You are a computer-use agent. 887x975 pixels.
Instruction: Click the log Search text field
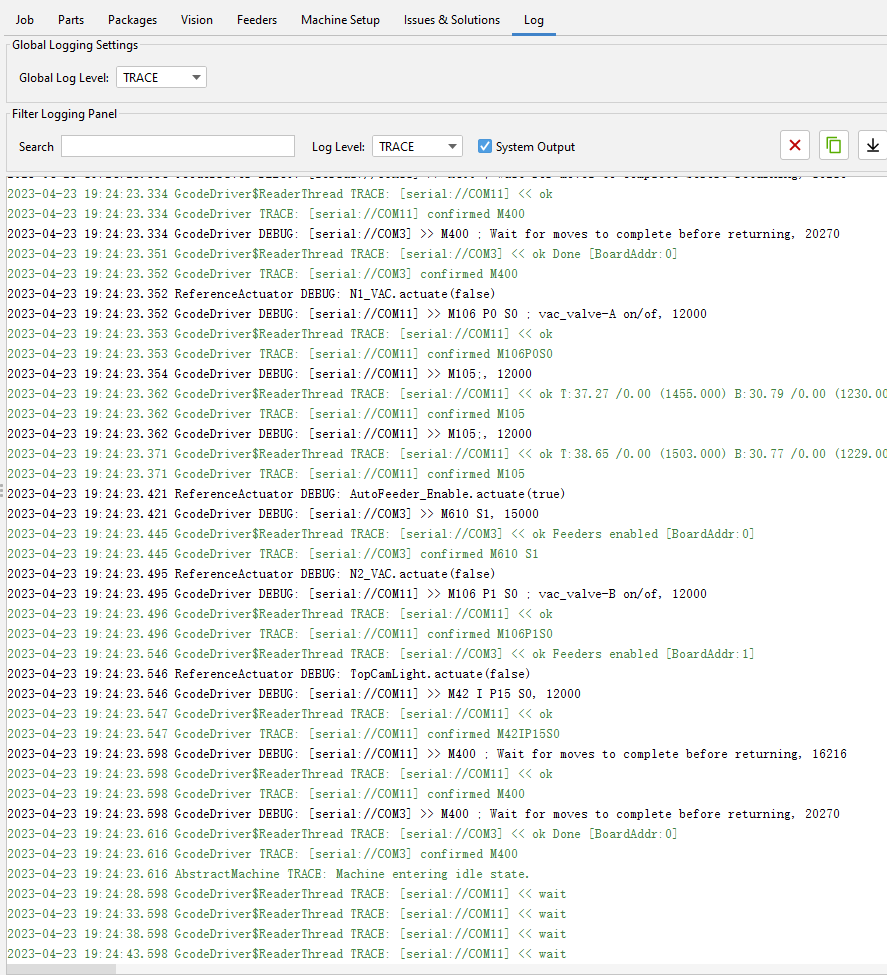tap(178, 146)
